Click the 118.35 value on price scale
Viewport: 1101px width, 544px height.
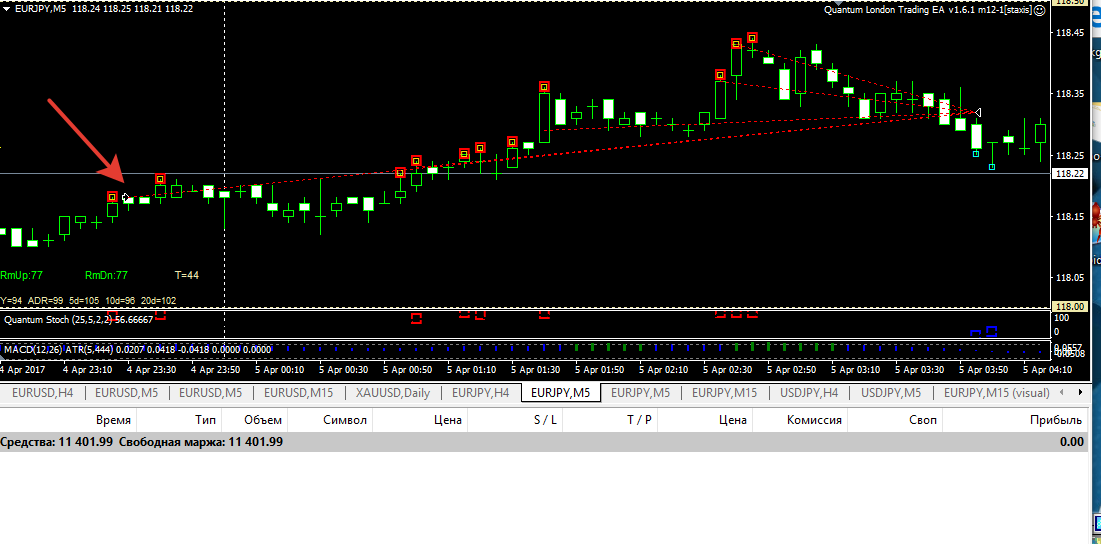pos(1069,93)
